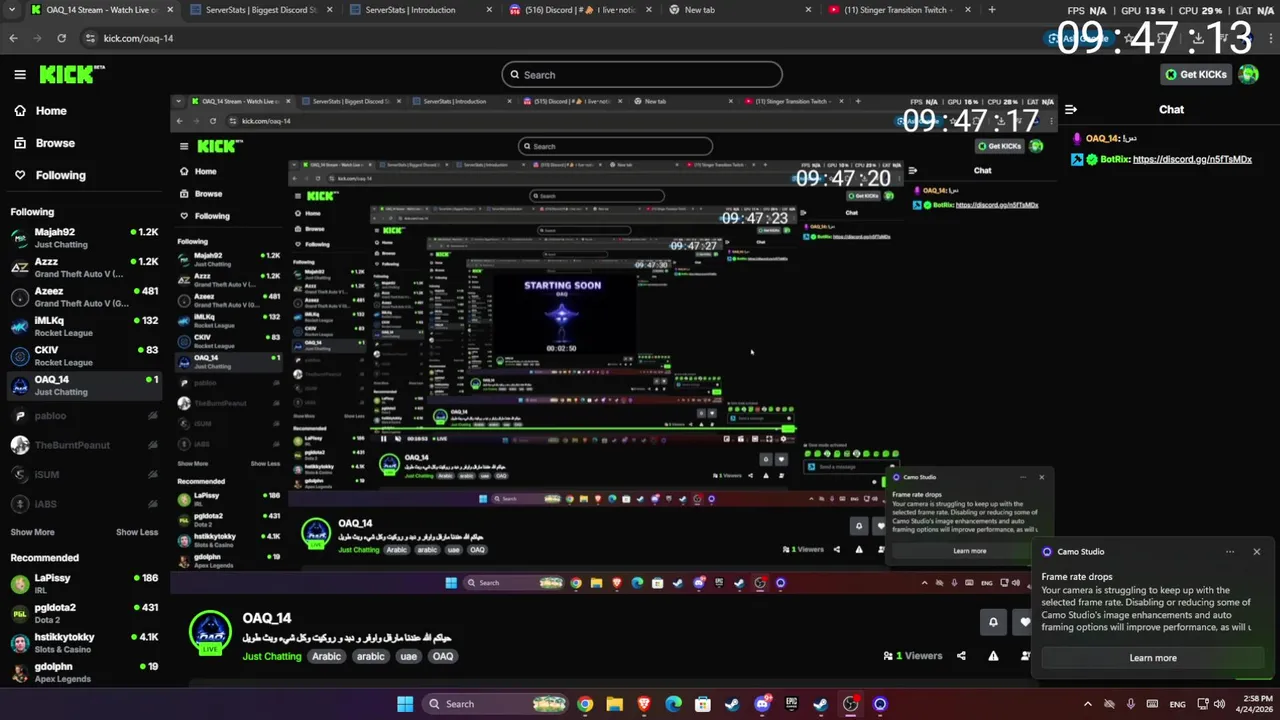Open pgldota2 recommended channel
The image size is (1280, 720).
click(x=85, y=613)
